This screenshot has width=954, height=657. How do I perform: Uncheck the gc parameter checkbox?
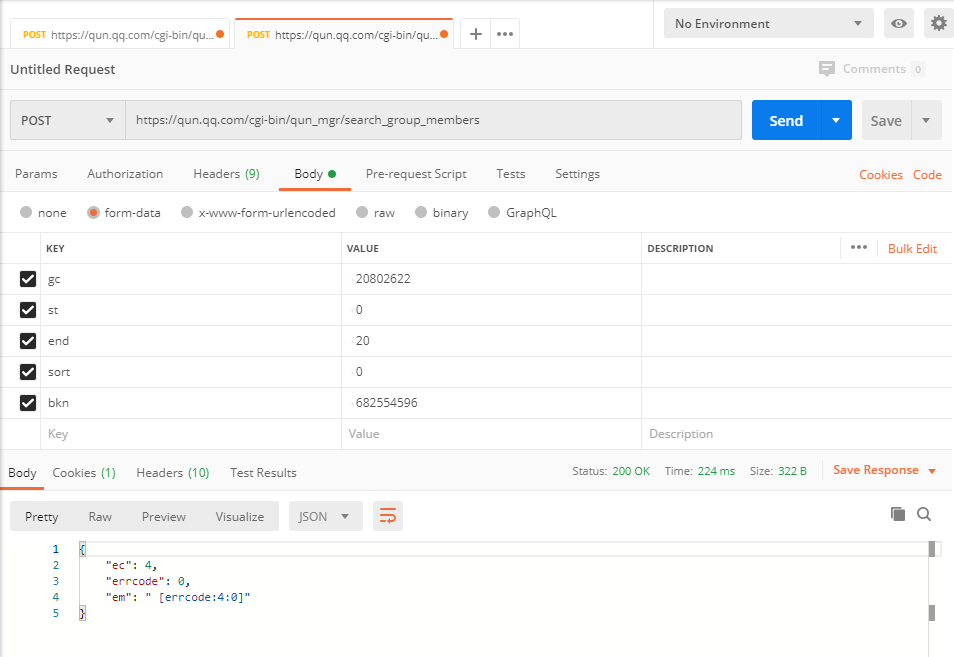click(28, 279)
